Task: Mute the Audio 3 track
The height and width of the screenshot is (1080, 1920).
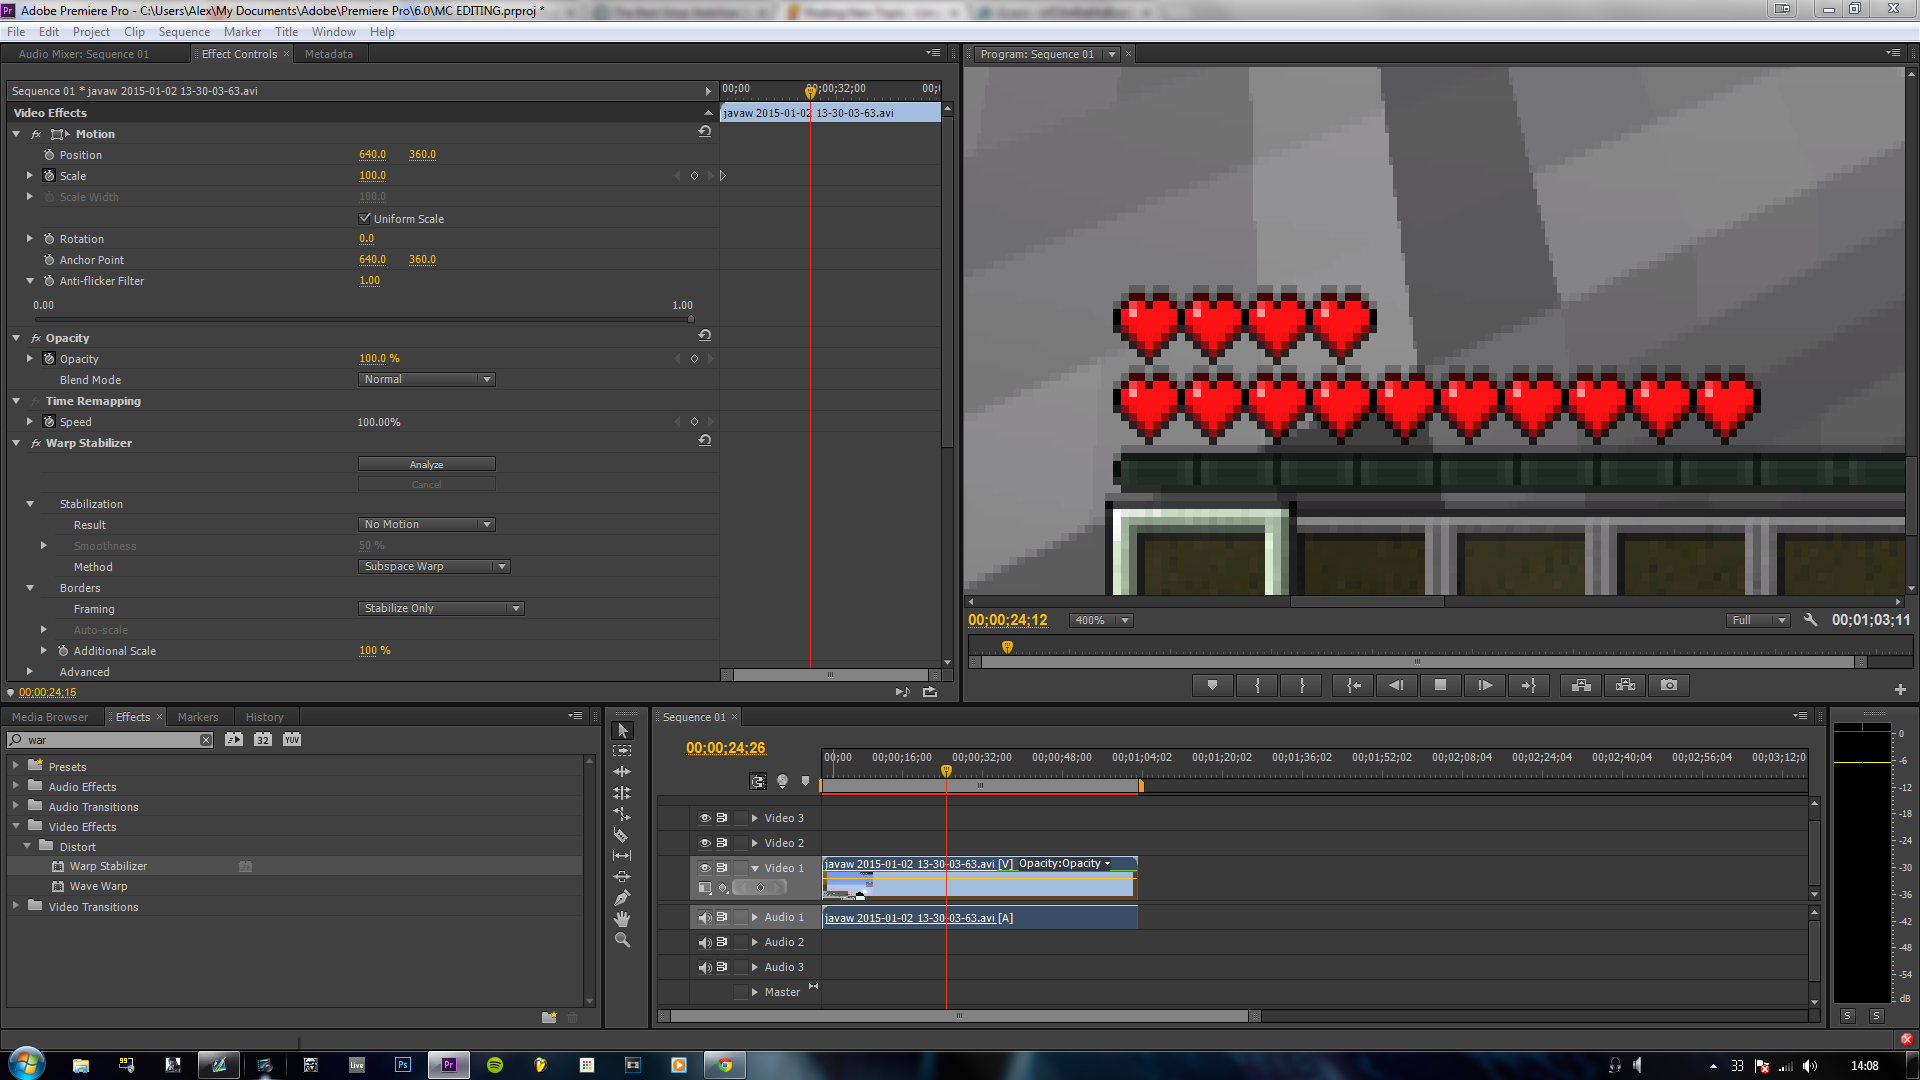Action: tap(705, 967)
